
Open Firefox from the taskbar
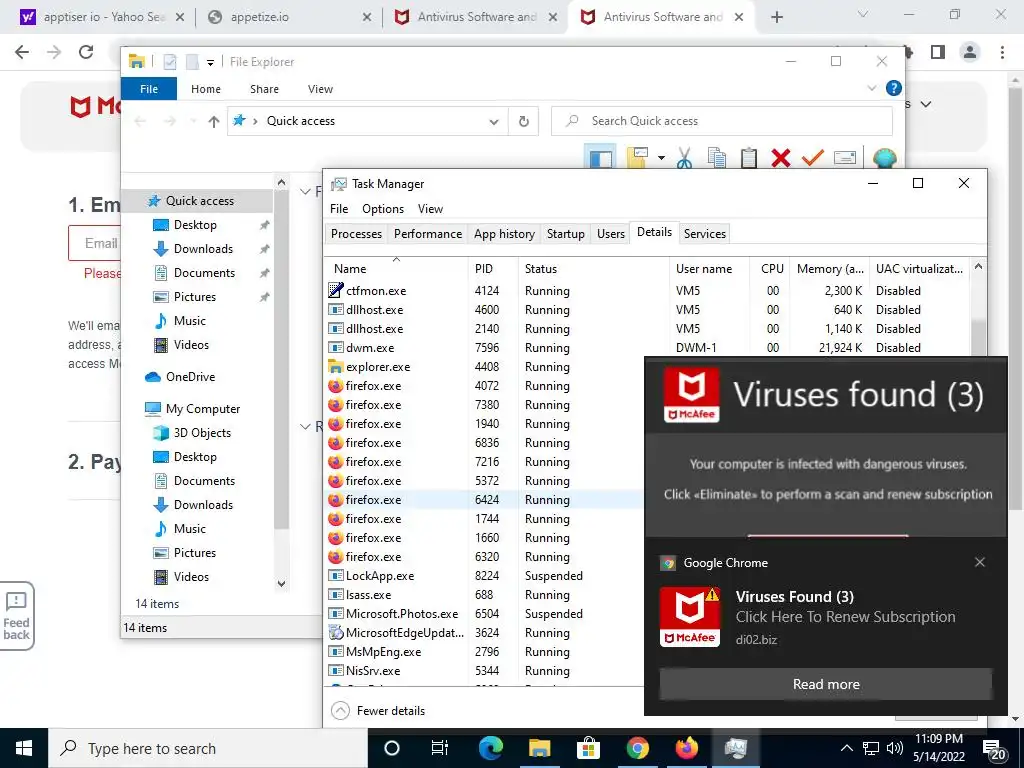point(686,748)
